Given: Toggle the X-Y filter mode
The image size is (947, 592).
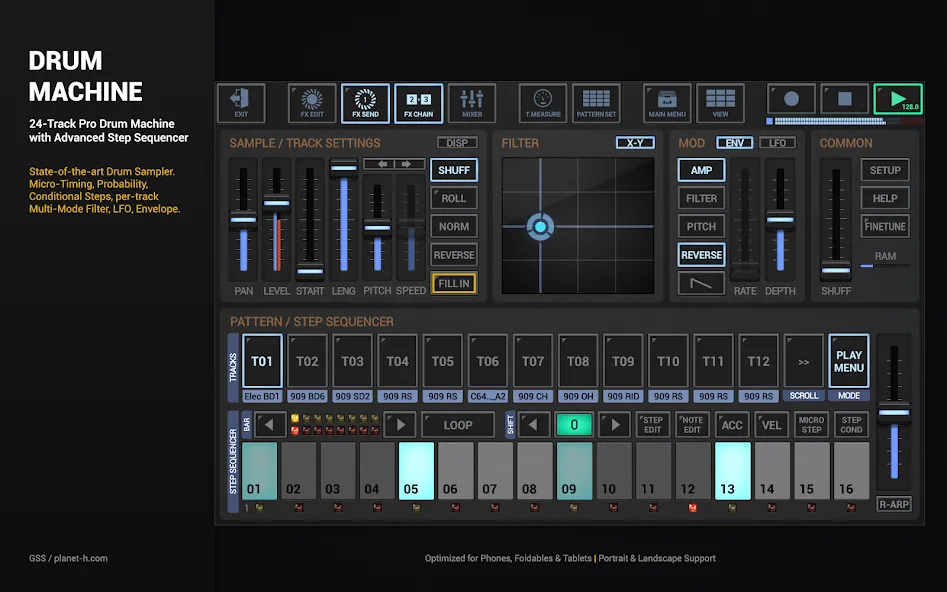Looking at the screenshot, I should [635, 143].
